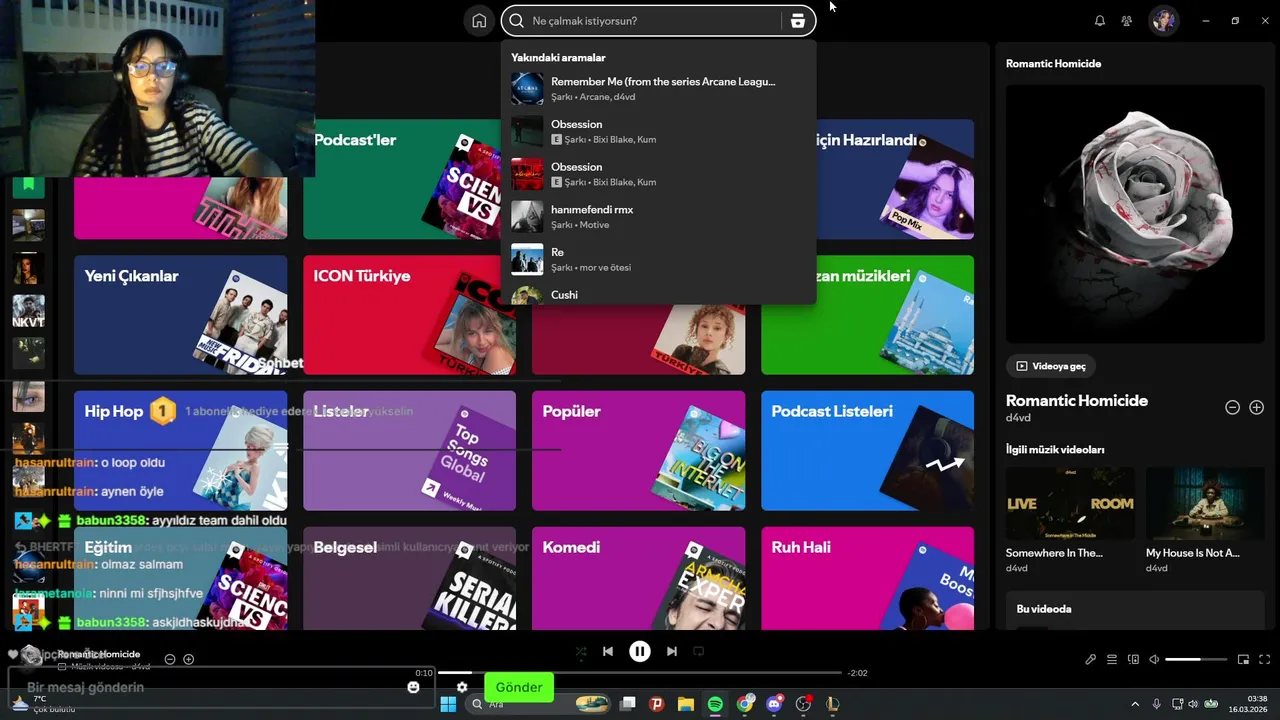Open the Windows Start button

point(448,704)
